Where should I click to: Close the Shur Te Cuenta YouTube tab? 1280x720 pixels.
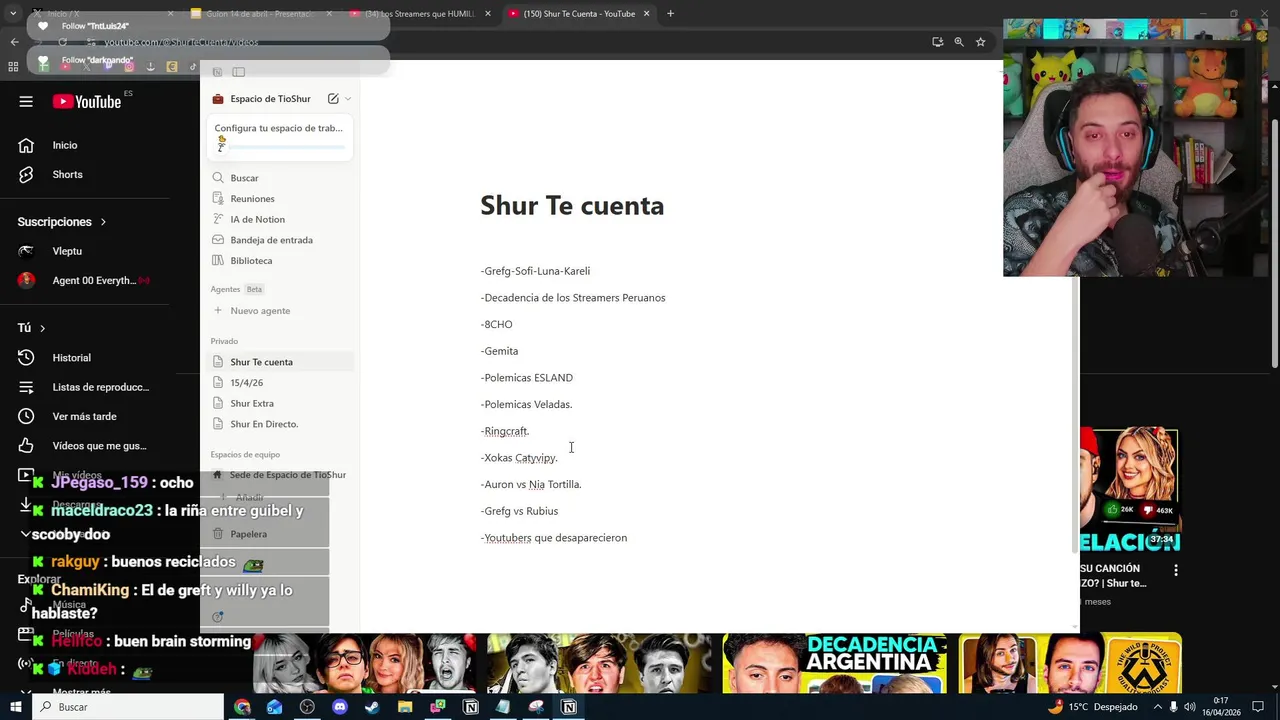point(647,14)
